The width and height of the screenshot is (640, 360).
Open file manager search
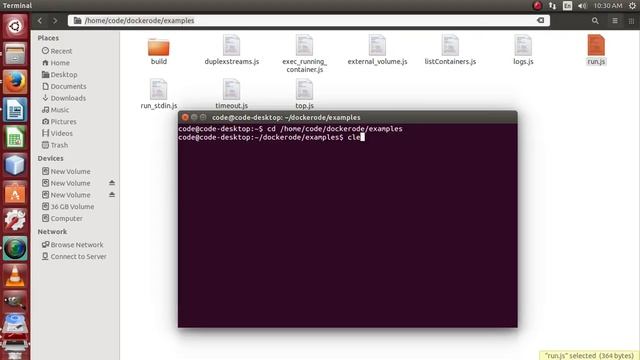(x=595, y=20)
